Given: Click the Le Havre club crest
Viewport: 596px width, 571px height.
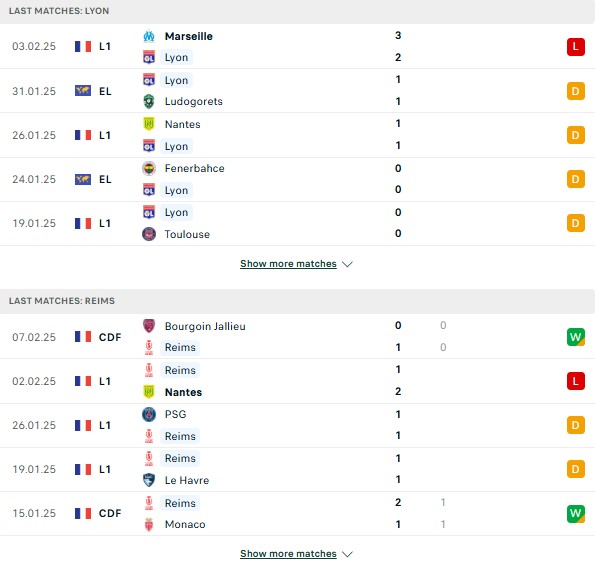Looking at the screenshot, I should 149,480.
